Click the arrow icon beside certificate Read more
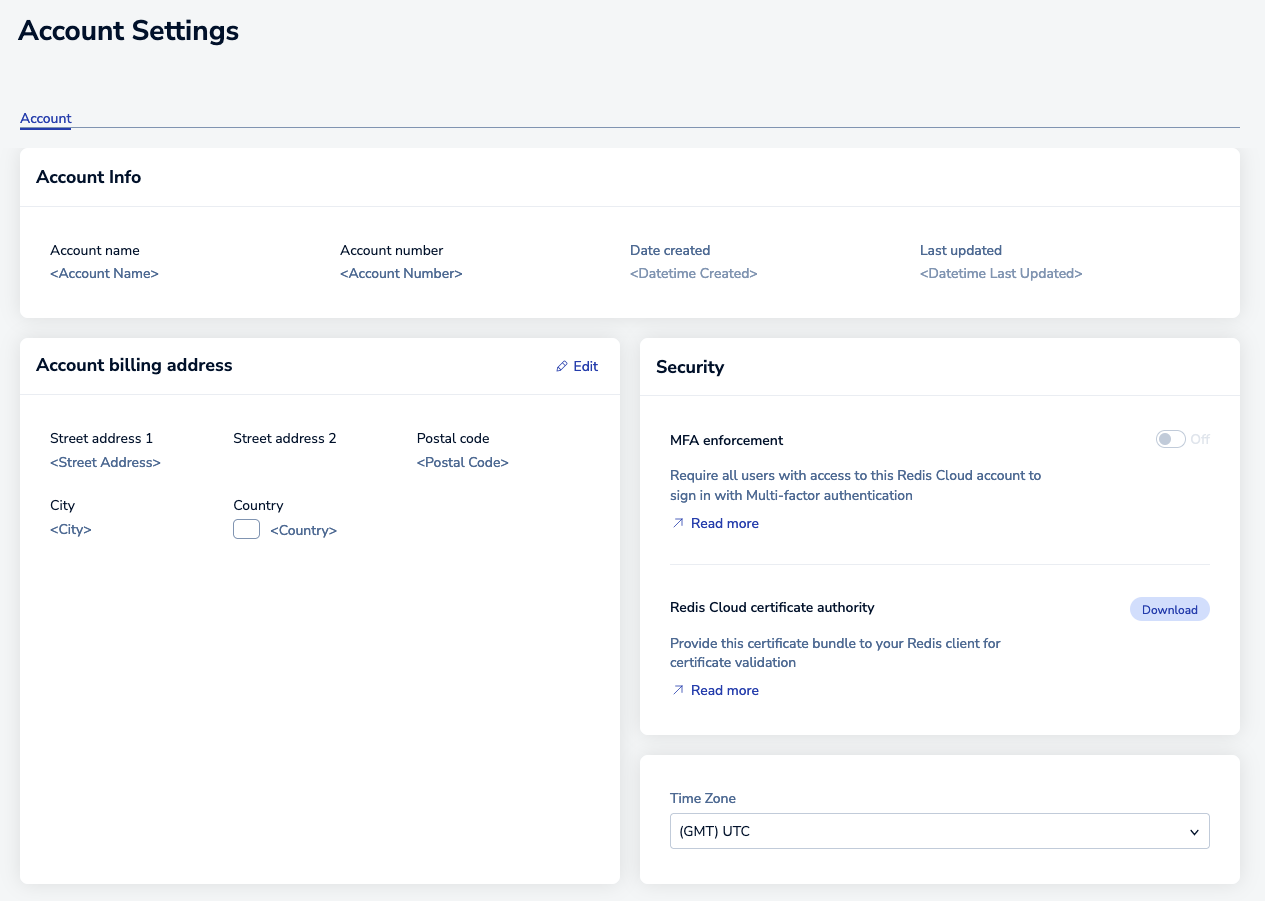The height and width of the screenshot is (901, 1265). 677,689
